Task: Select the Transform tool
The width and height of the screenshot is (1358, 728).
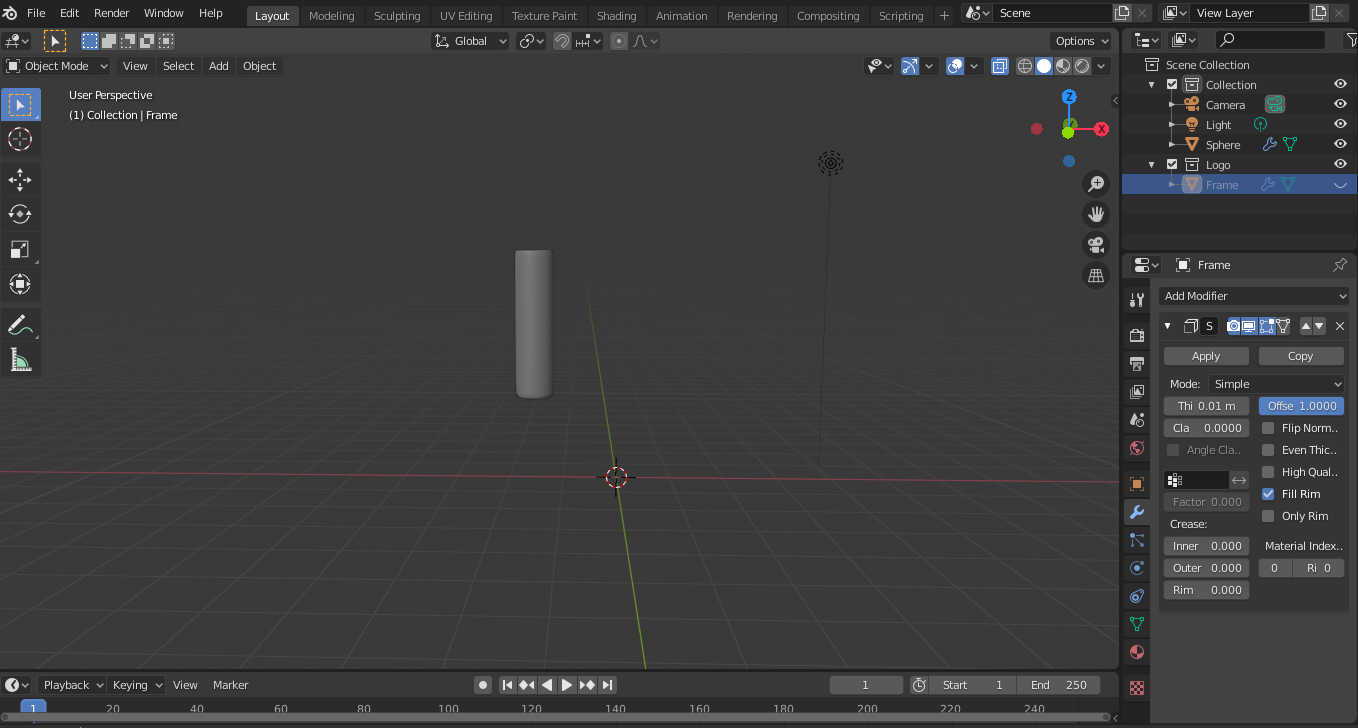Action: (x=20, y=284)
